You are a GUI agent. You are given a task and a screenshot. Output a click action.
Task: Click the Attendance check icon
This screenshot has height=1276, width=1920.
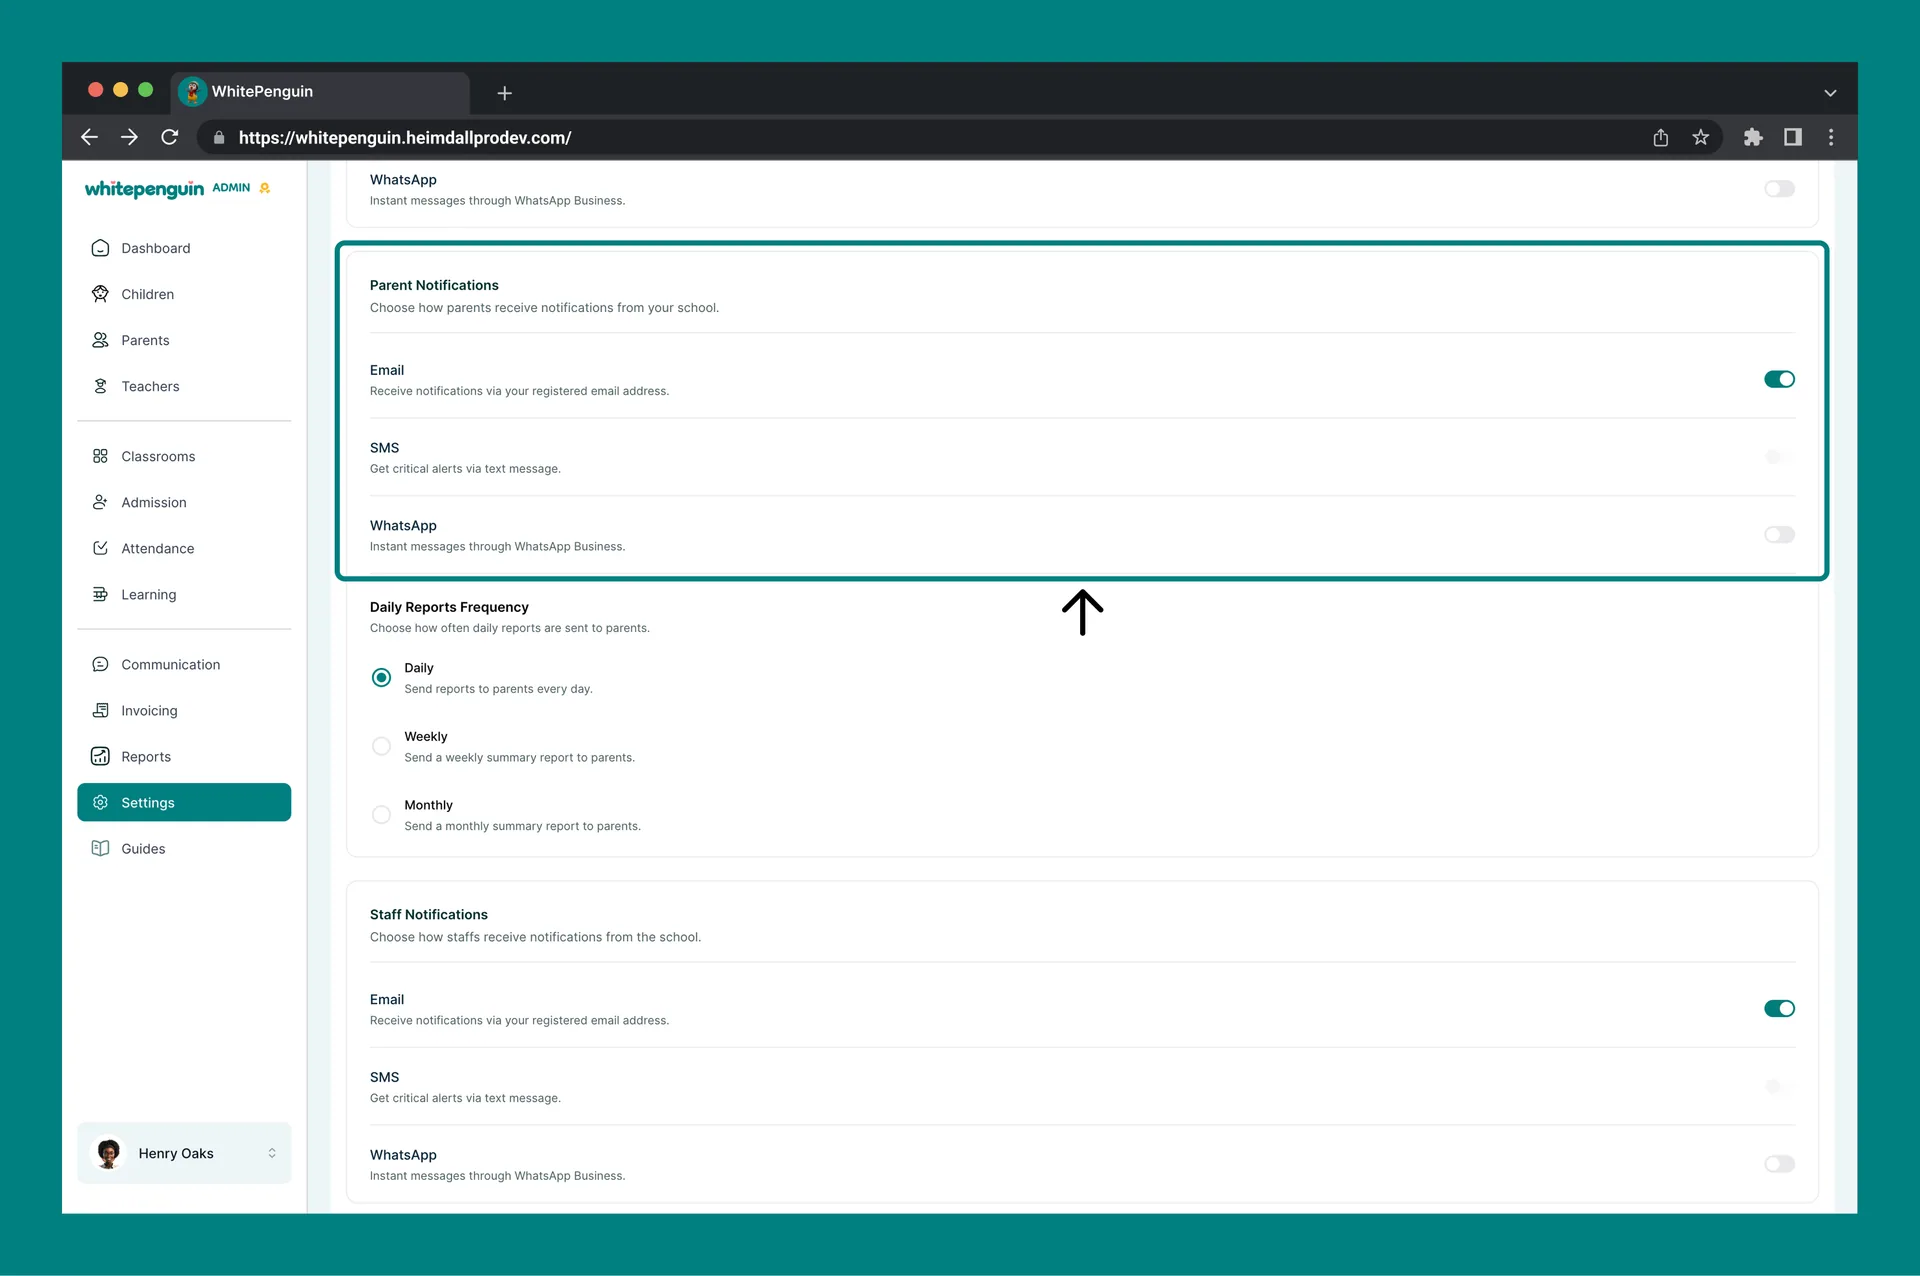[100, 548]
